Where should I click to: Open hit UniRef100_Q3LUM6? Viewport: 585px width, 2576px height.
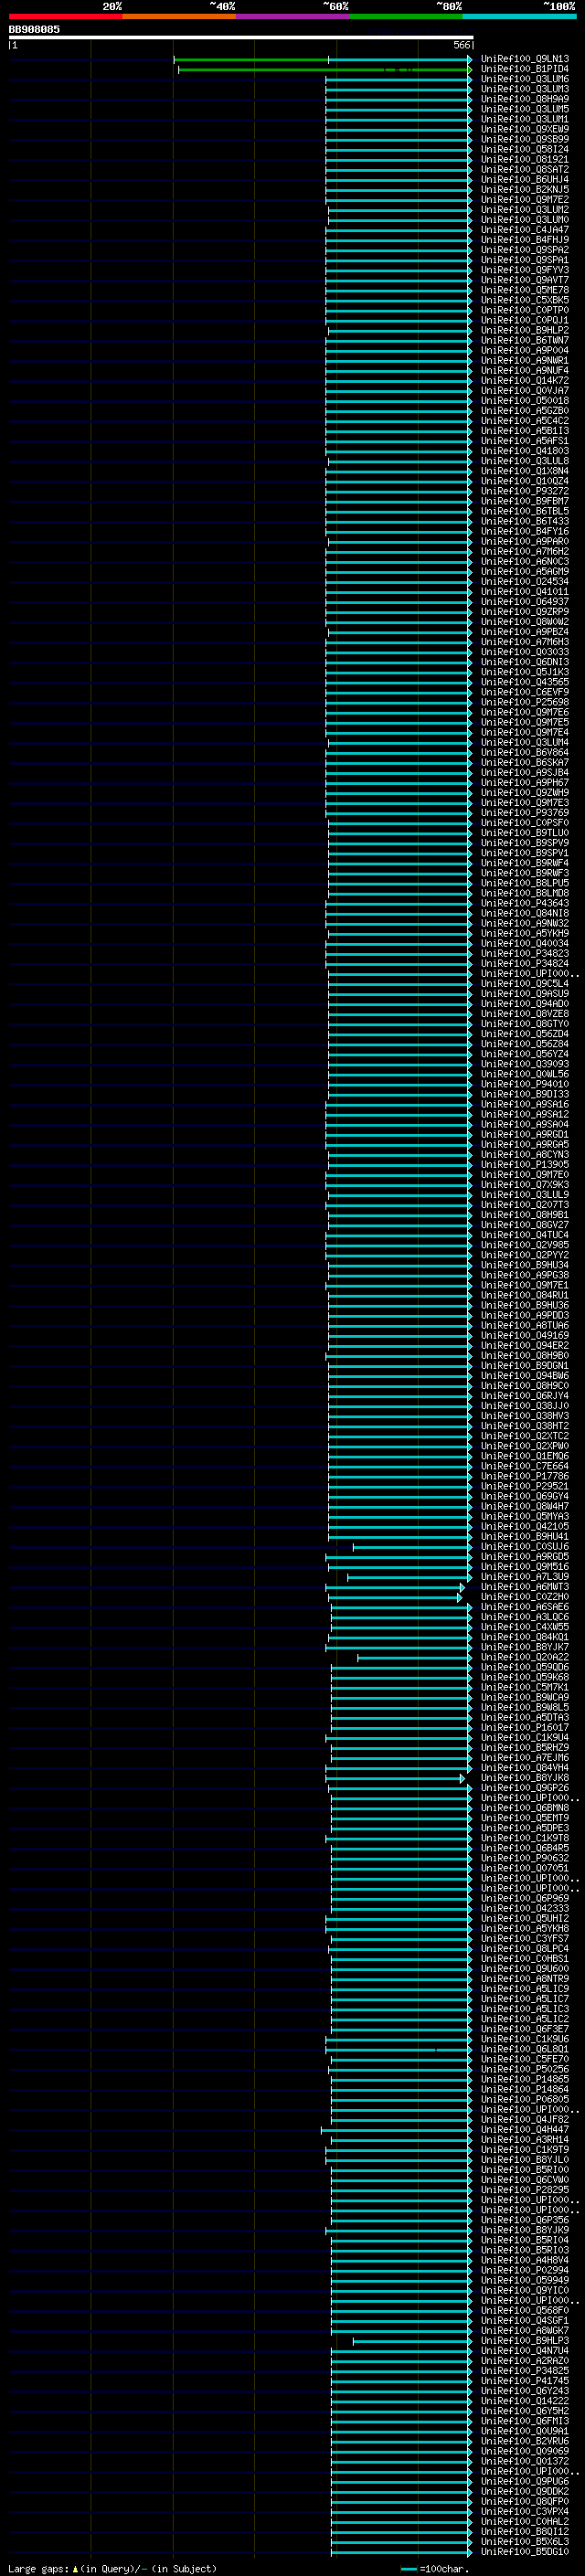tap(524, 79)
